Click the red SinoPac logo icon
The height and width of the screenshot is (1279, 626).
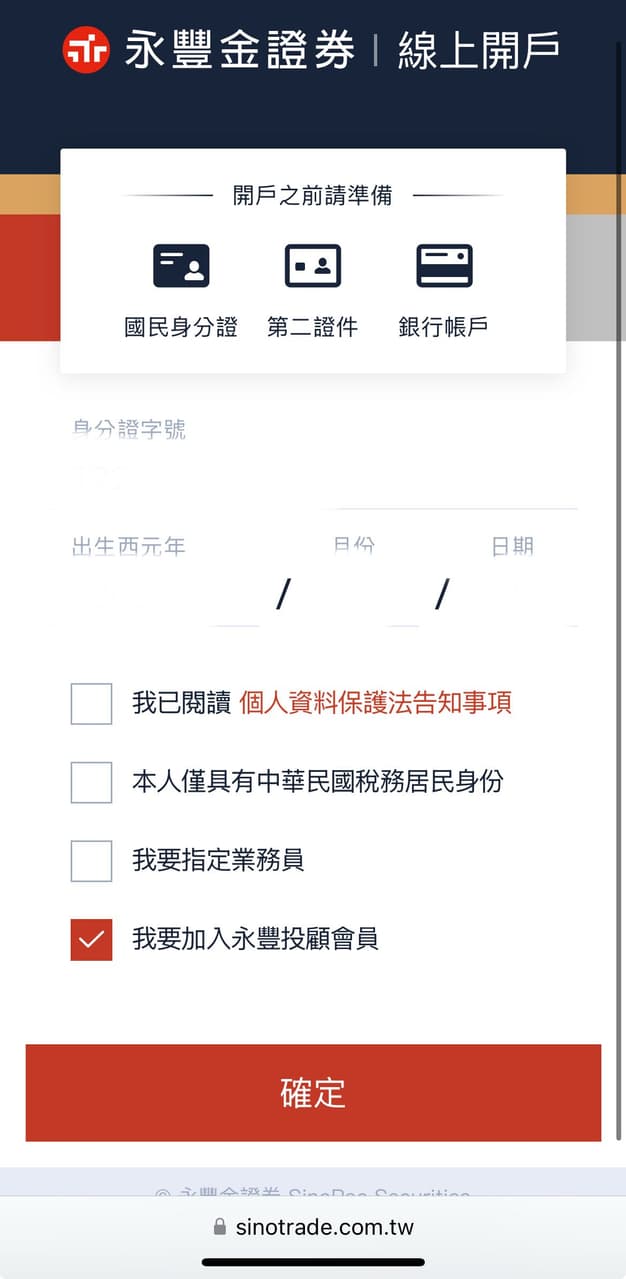[x=84, y=48]
